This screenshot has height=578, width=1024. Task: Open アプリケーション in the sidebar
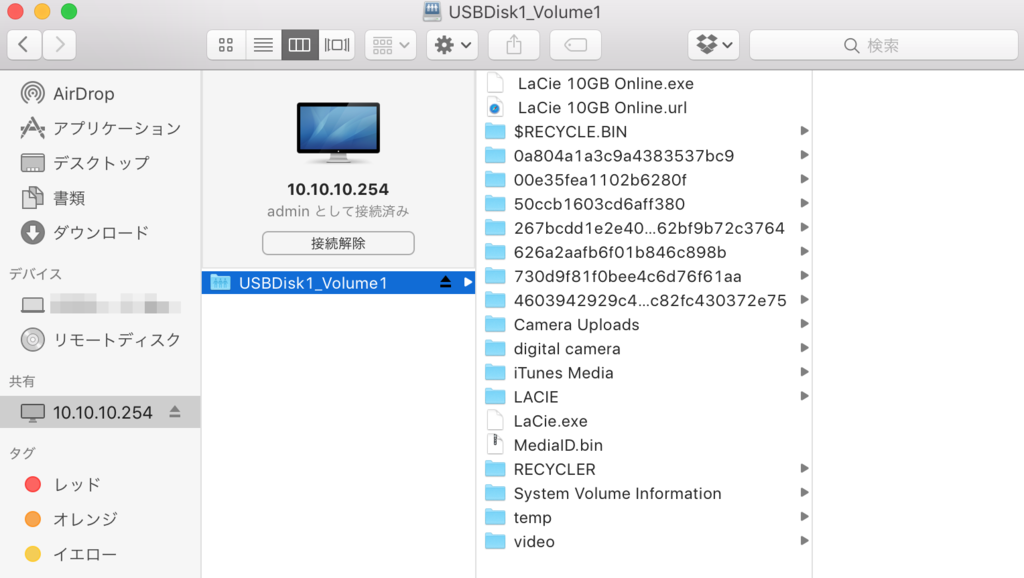[x=100, y=128]
